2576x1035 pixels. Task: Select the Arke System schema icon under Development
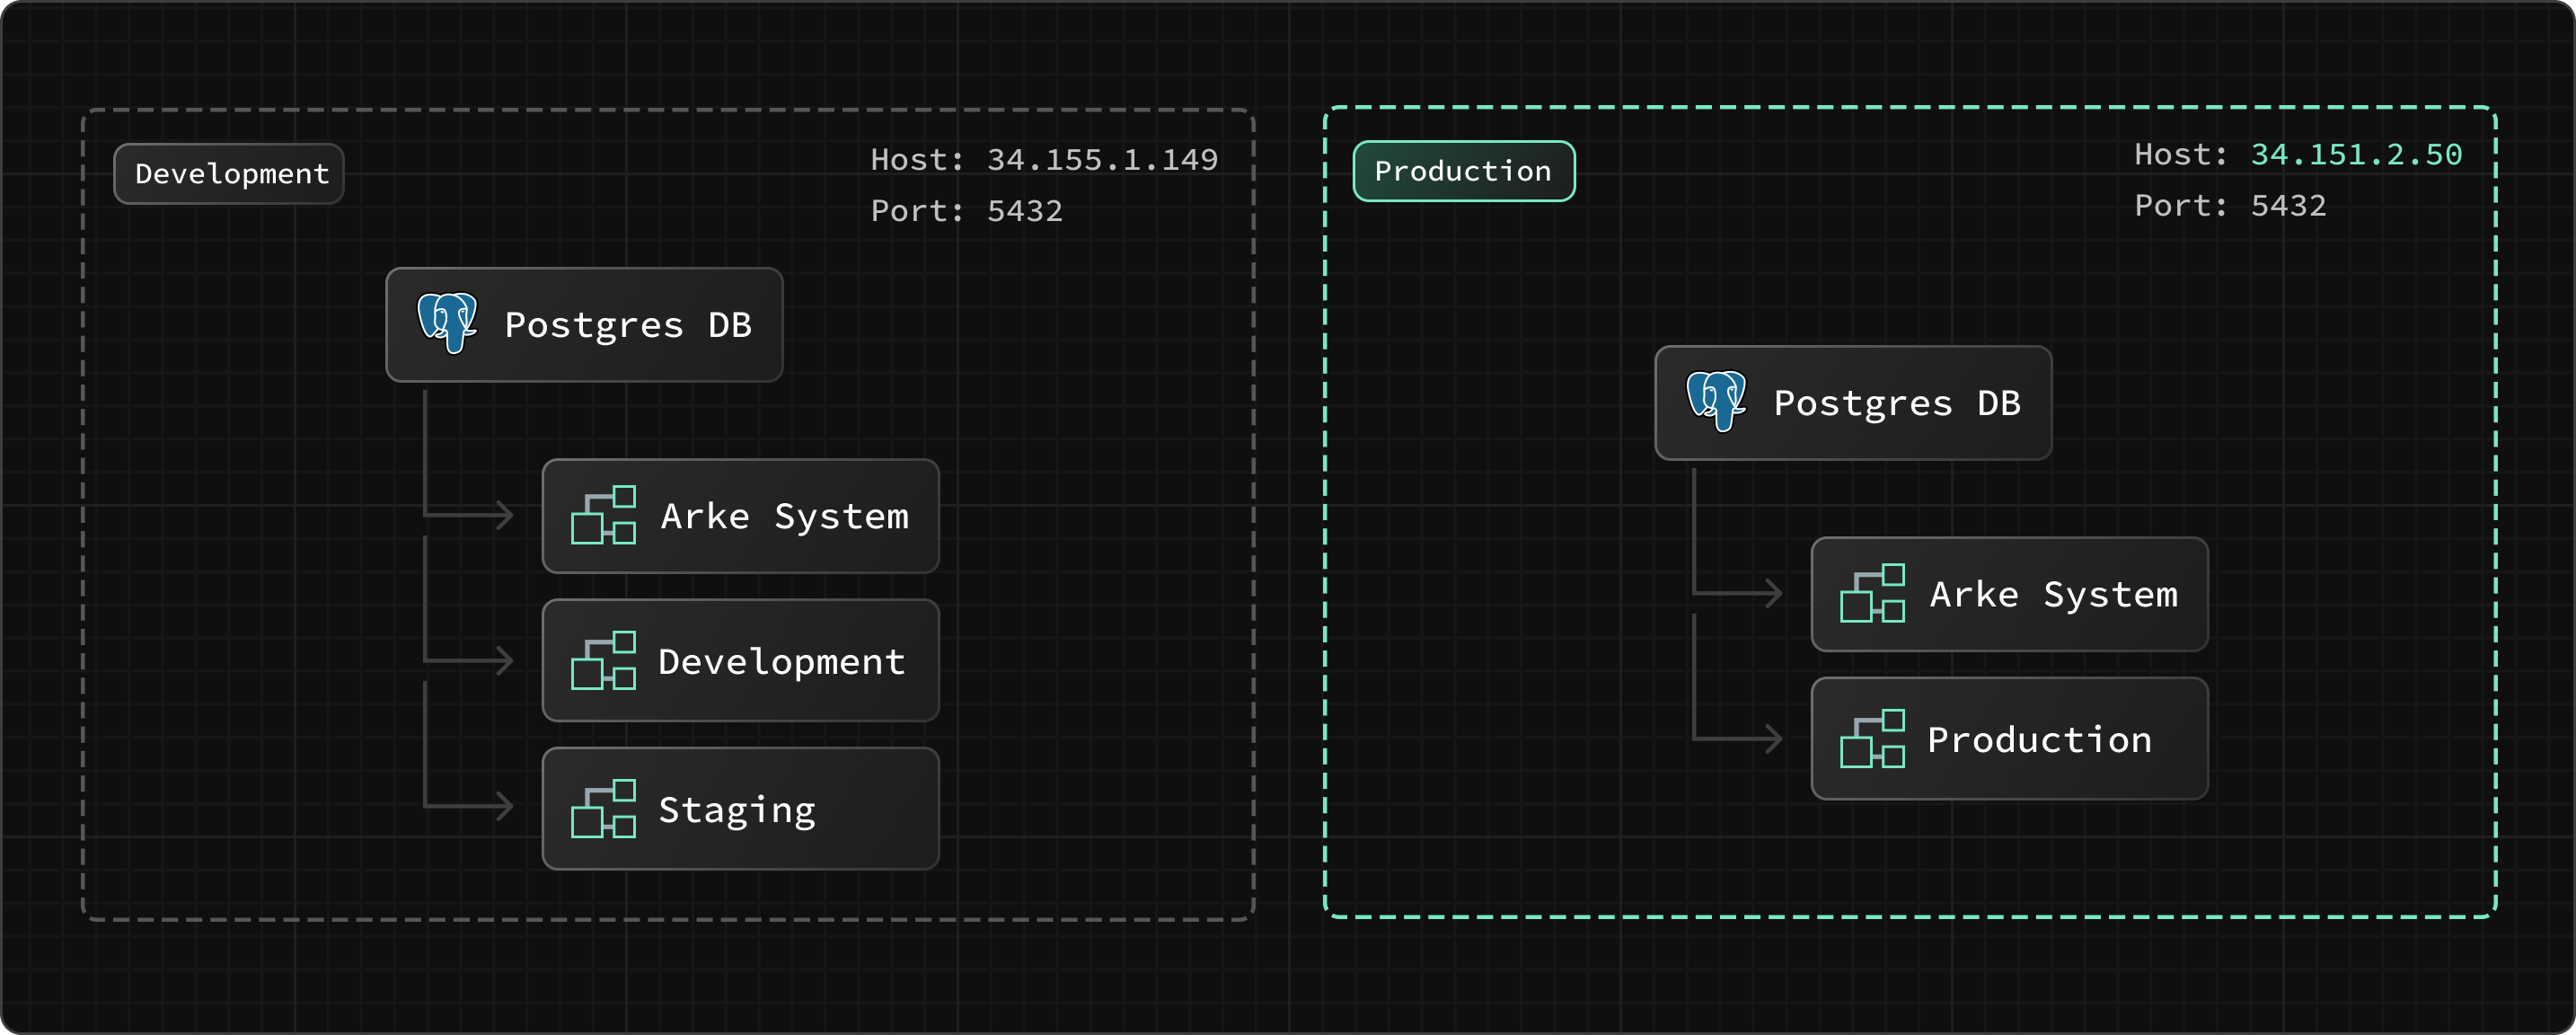click(604, 516)
